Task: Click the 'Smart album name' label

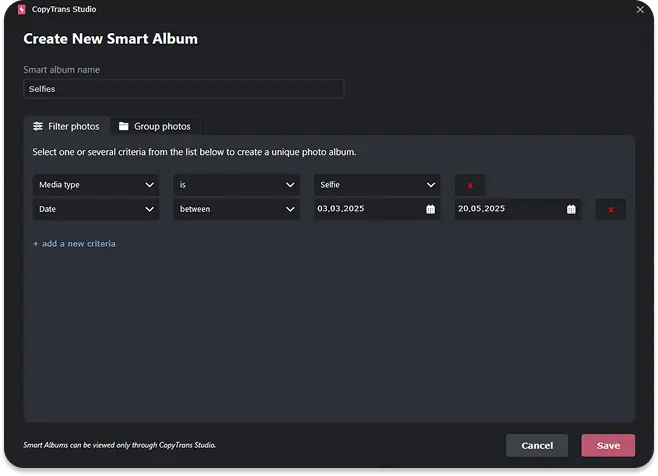Action: [62, 70]
